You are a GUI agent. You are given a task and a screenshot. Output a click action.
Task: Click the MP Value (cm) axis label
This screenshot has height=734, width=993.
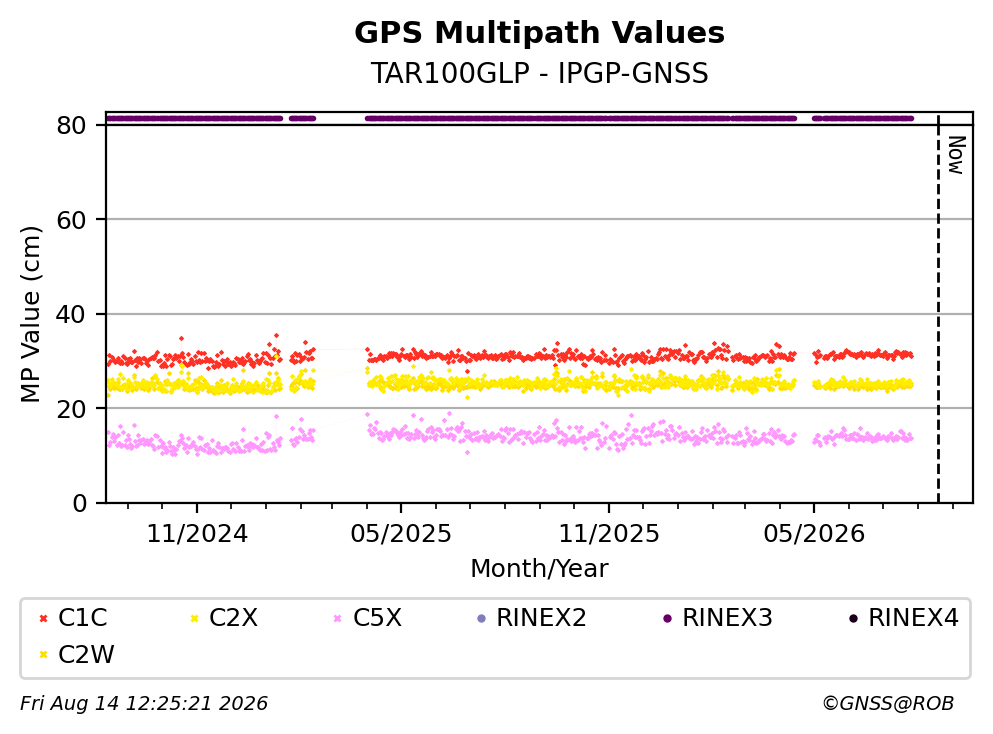pyautogui.click(x=30, y=314)
